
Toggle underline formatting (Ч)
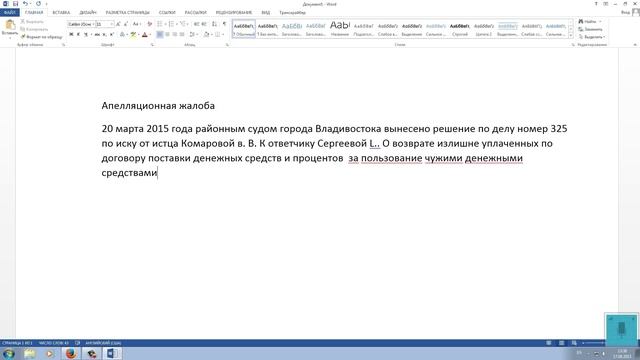click(x=86, y=35)
